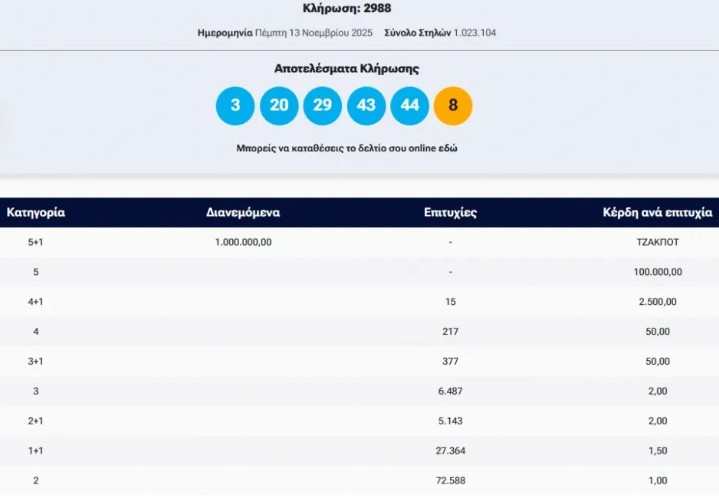Open the online deposit link 'Μπορείς να καταθέσεις'
This screenshot has width=719, height=496.
(346, 148)
